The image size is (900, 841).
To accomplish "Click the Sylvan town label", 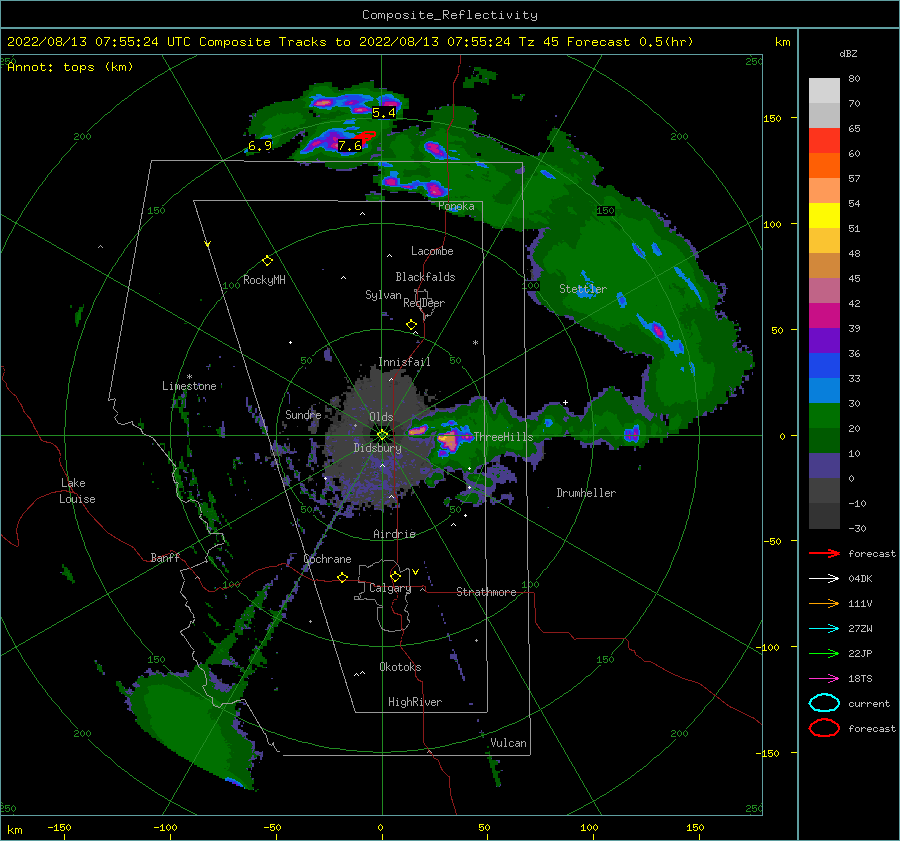I will (x=383, y=295).
